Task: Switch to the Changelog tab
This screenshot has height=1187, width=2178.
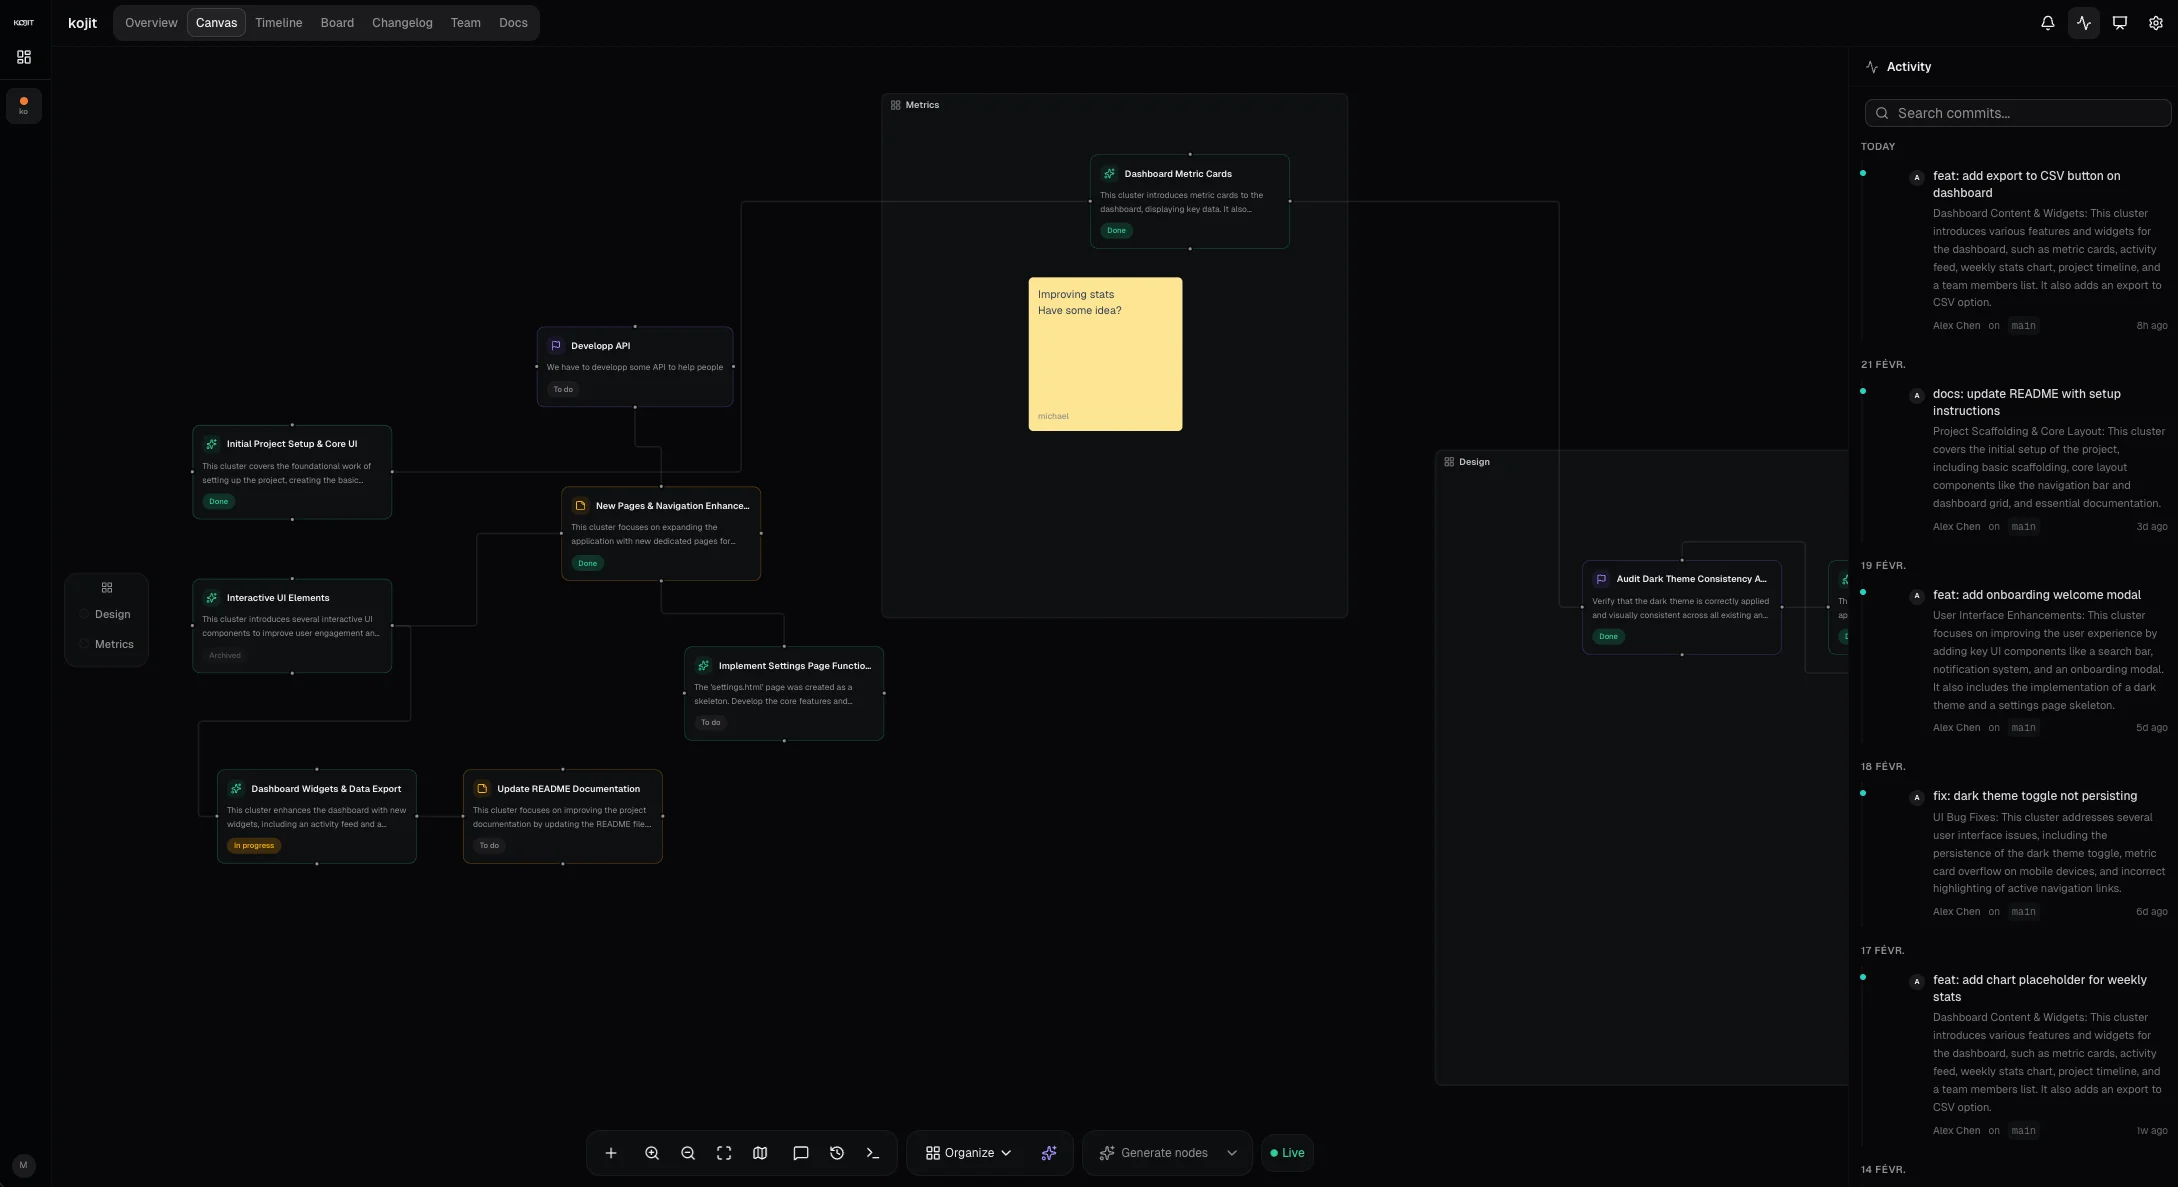Action: pos(401,22)
